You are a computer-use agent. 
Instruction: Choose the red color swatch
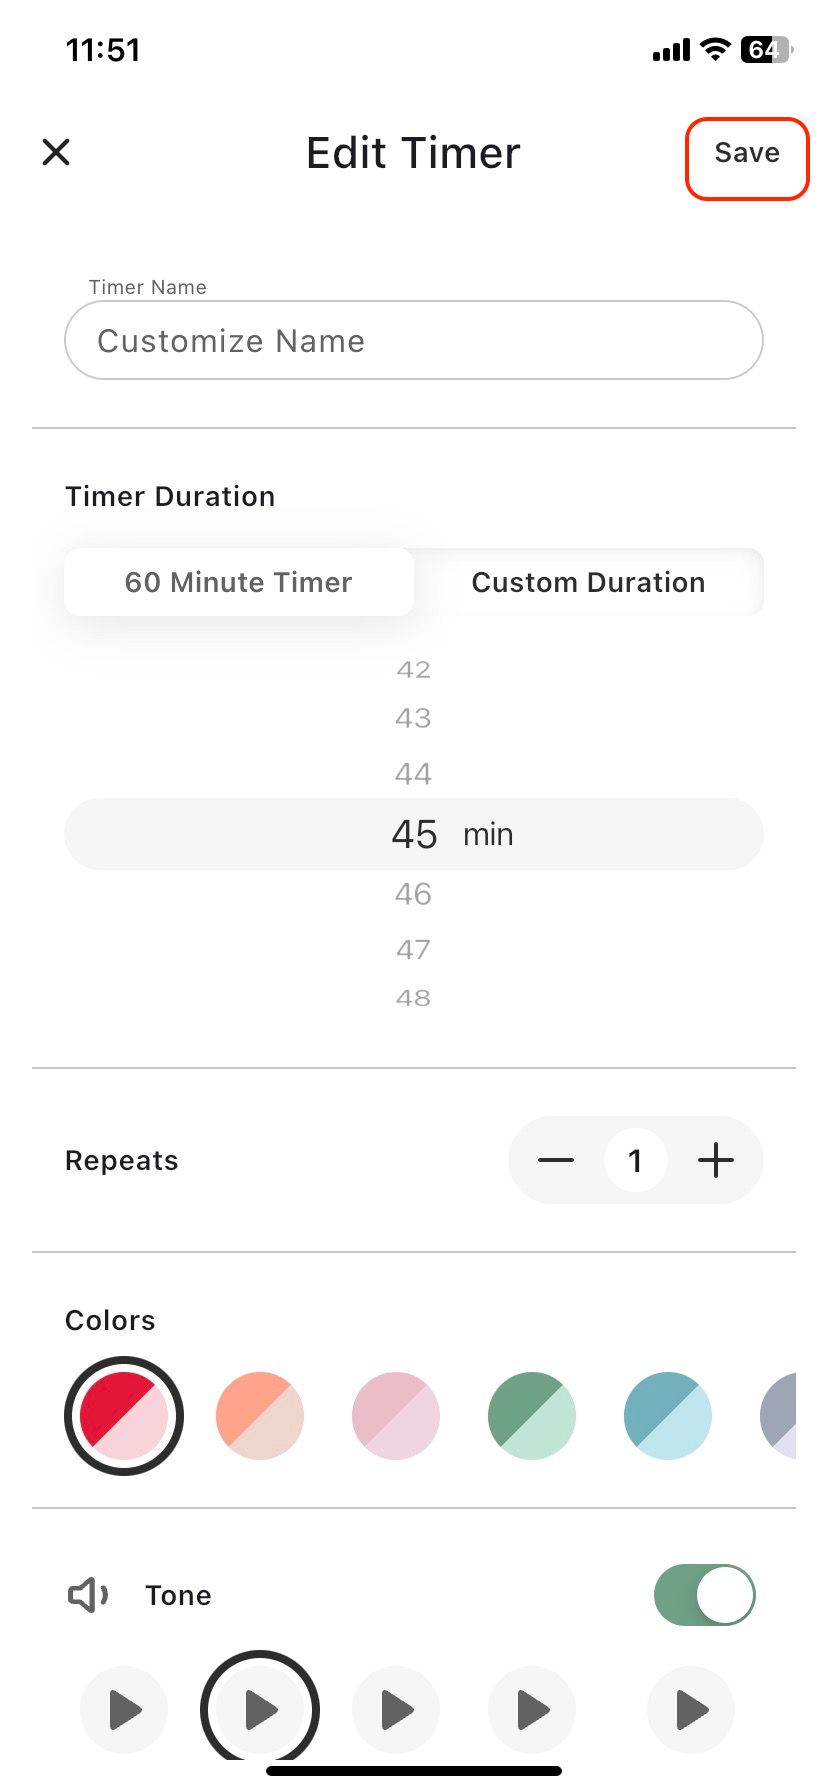coord(124,1416)
